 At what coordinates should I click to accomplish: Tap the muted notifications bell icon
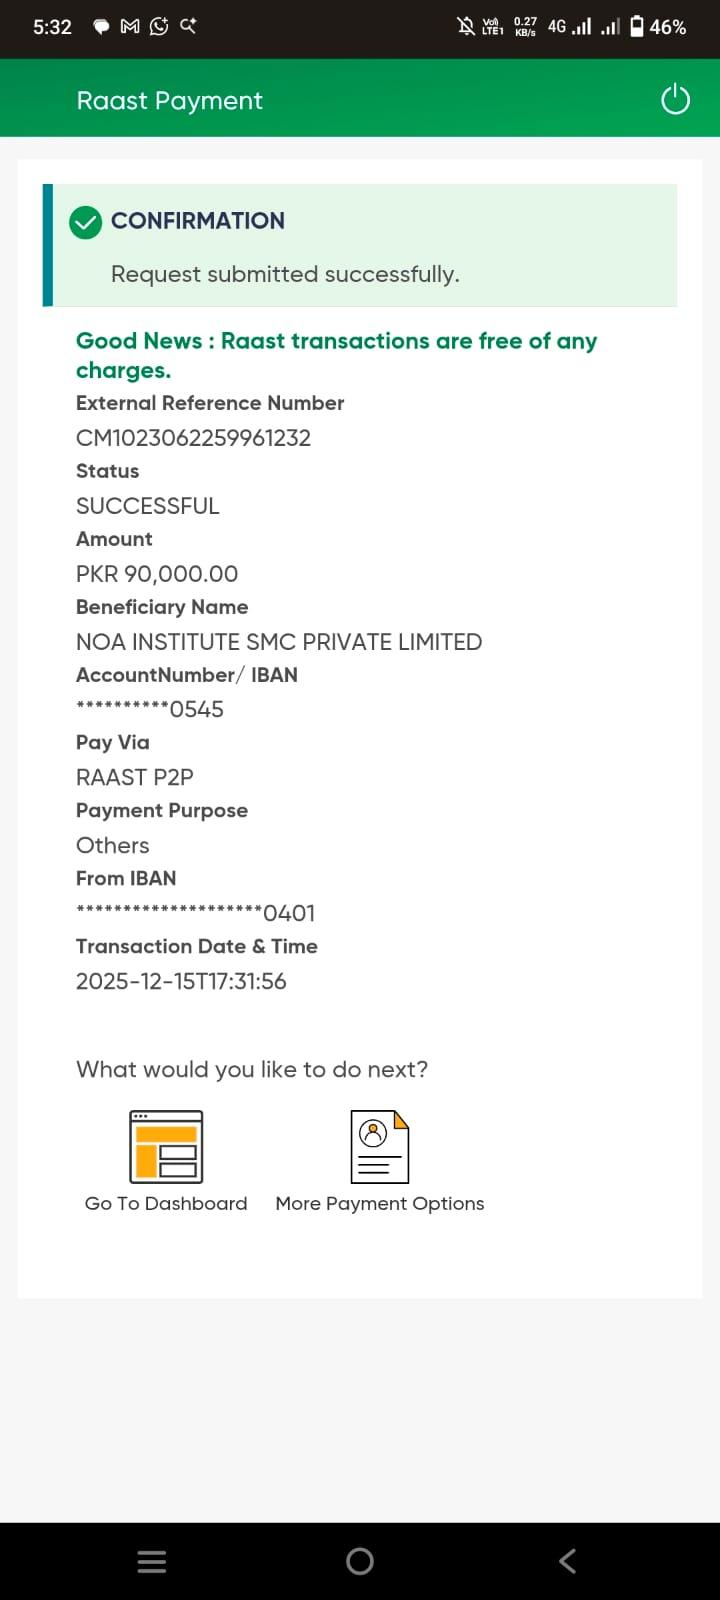click(x=466, y=27)
